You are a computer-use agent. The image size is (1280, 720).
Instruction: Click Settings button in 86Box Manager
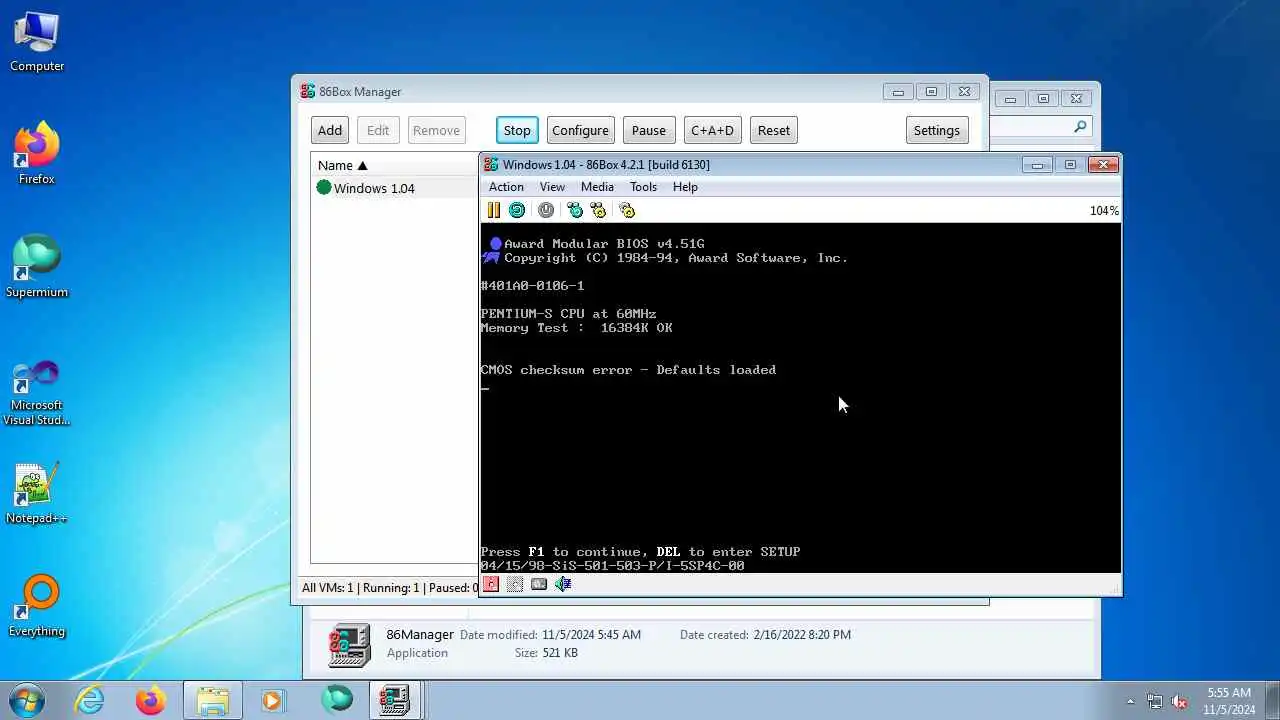(x=936, y=130)
